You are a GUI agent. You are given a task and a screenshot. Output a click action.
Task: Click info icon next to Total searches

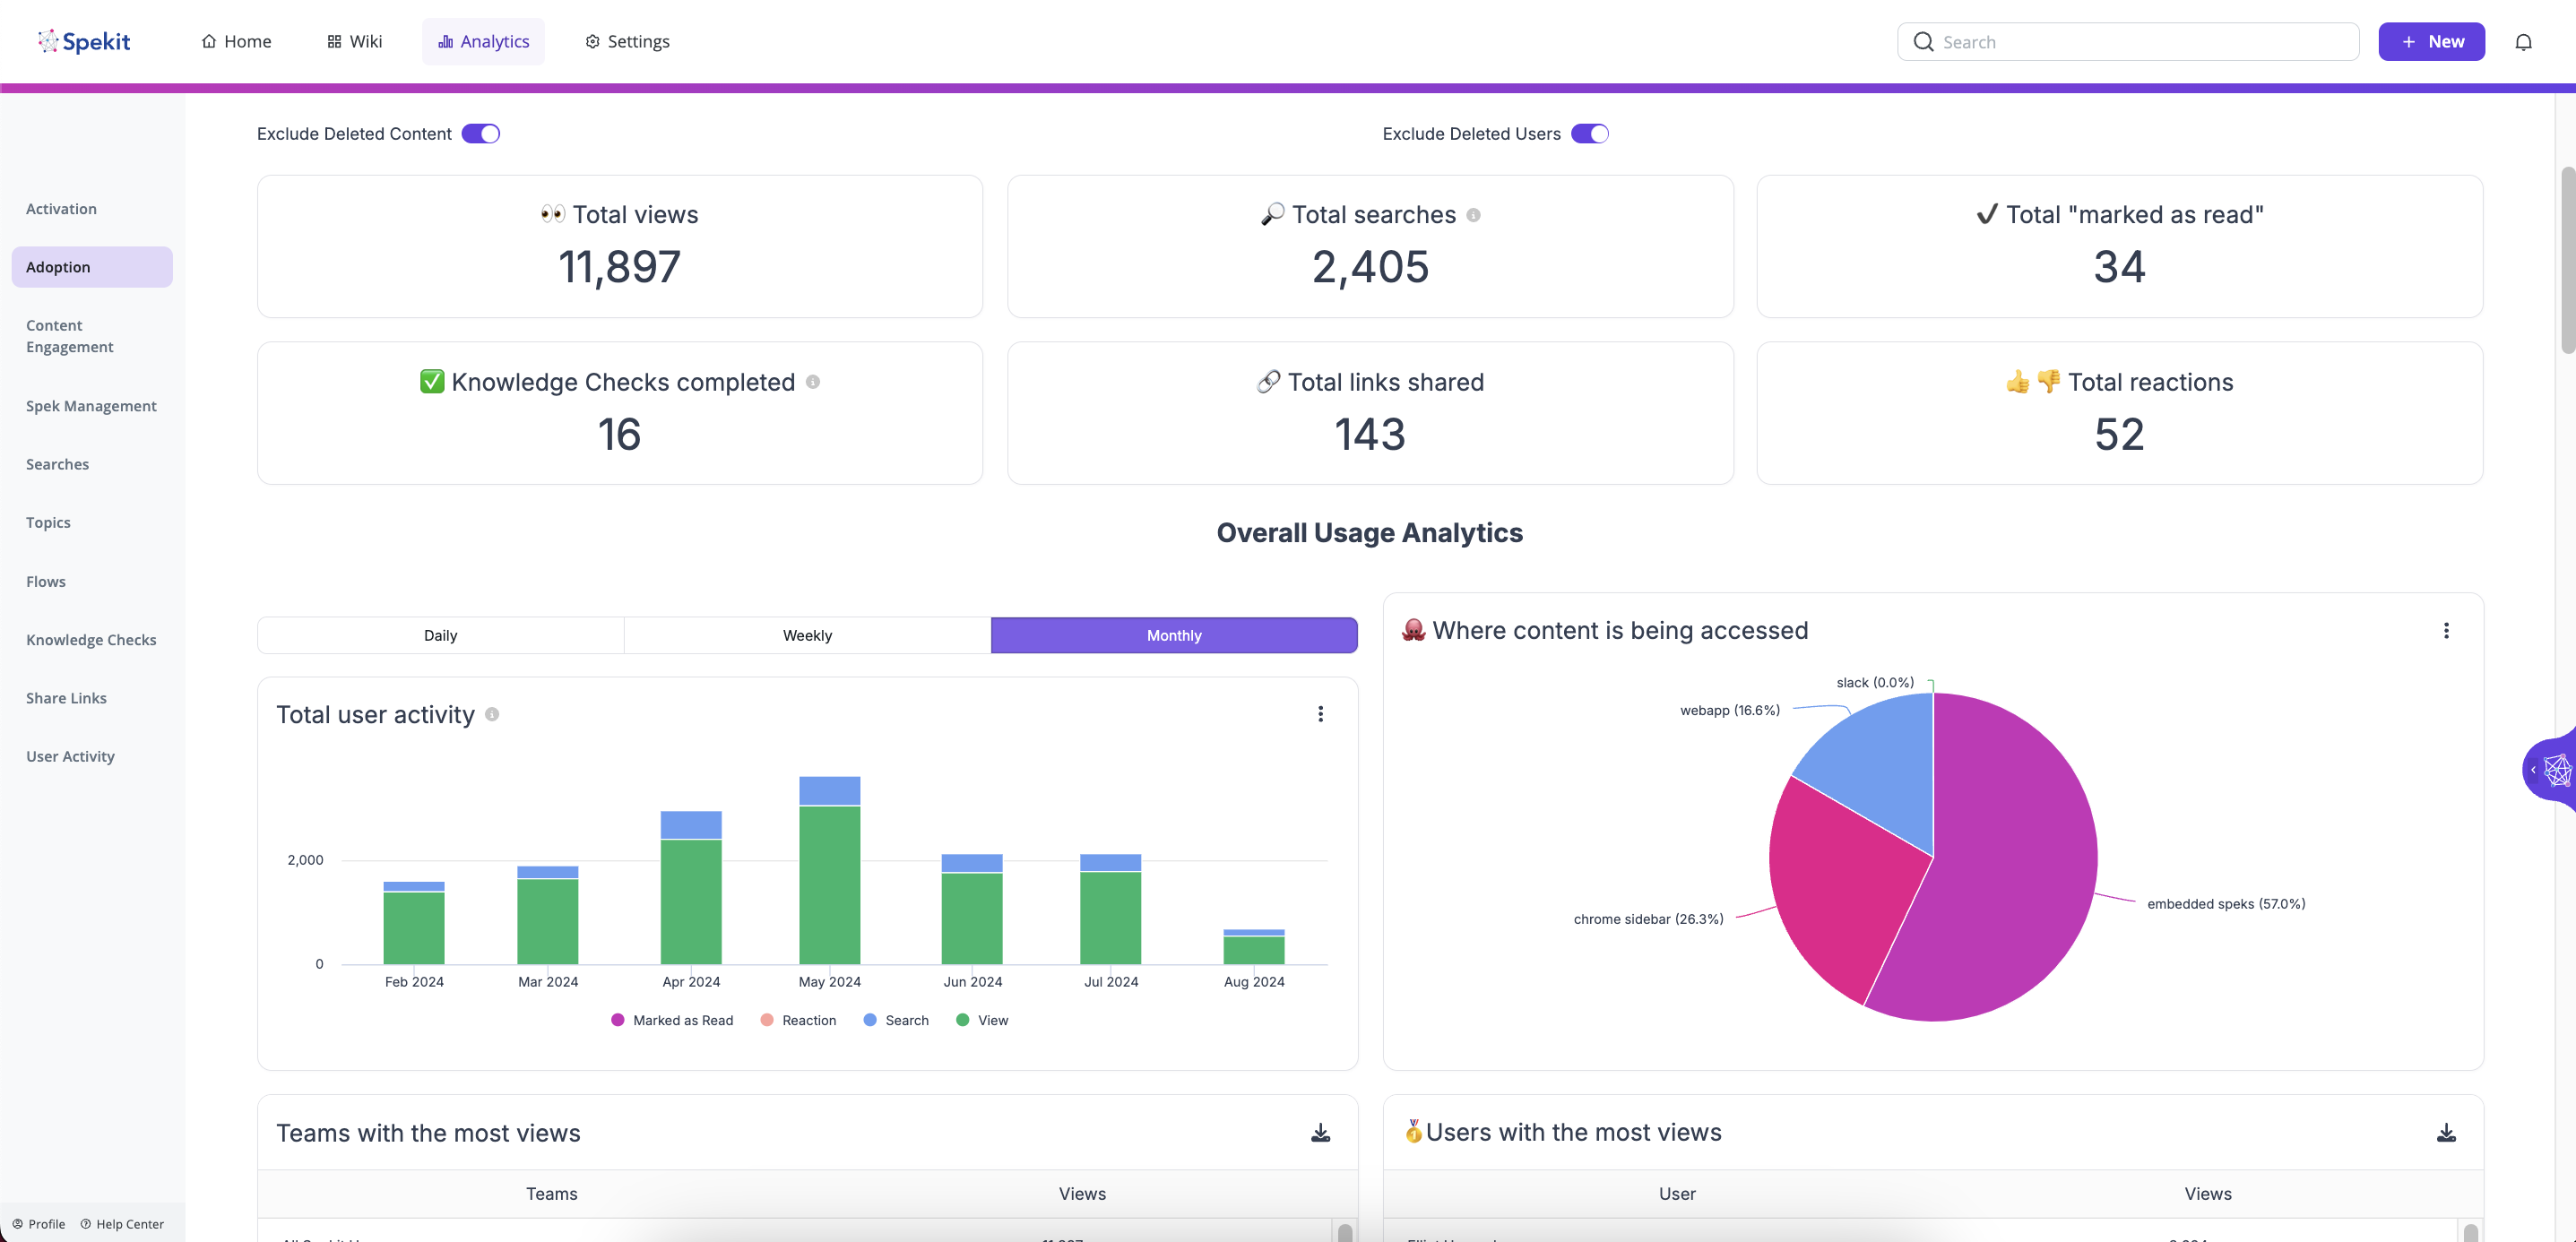click(x=1473, y=215)
